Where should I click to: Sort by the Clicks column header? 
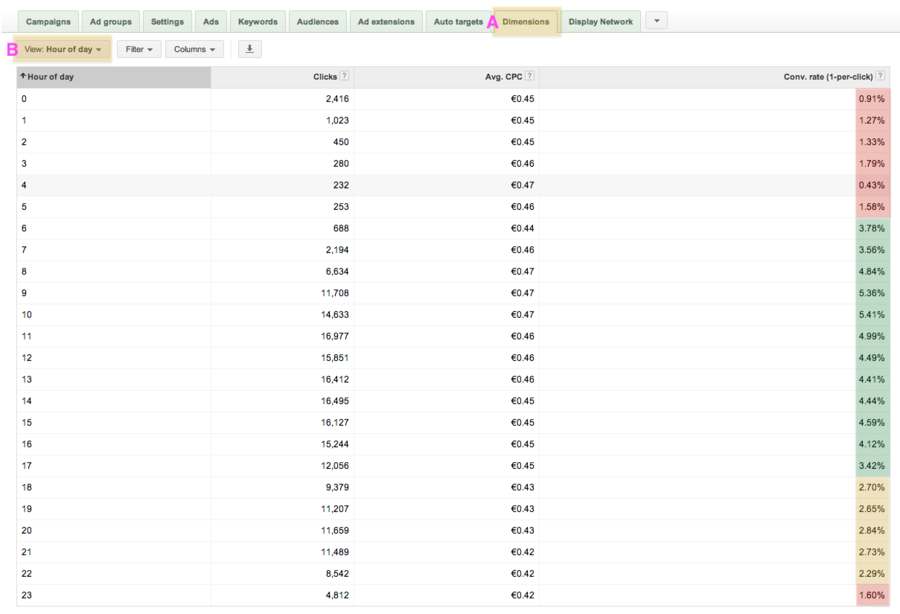pyautogui.click(x=324, y=76)
